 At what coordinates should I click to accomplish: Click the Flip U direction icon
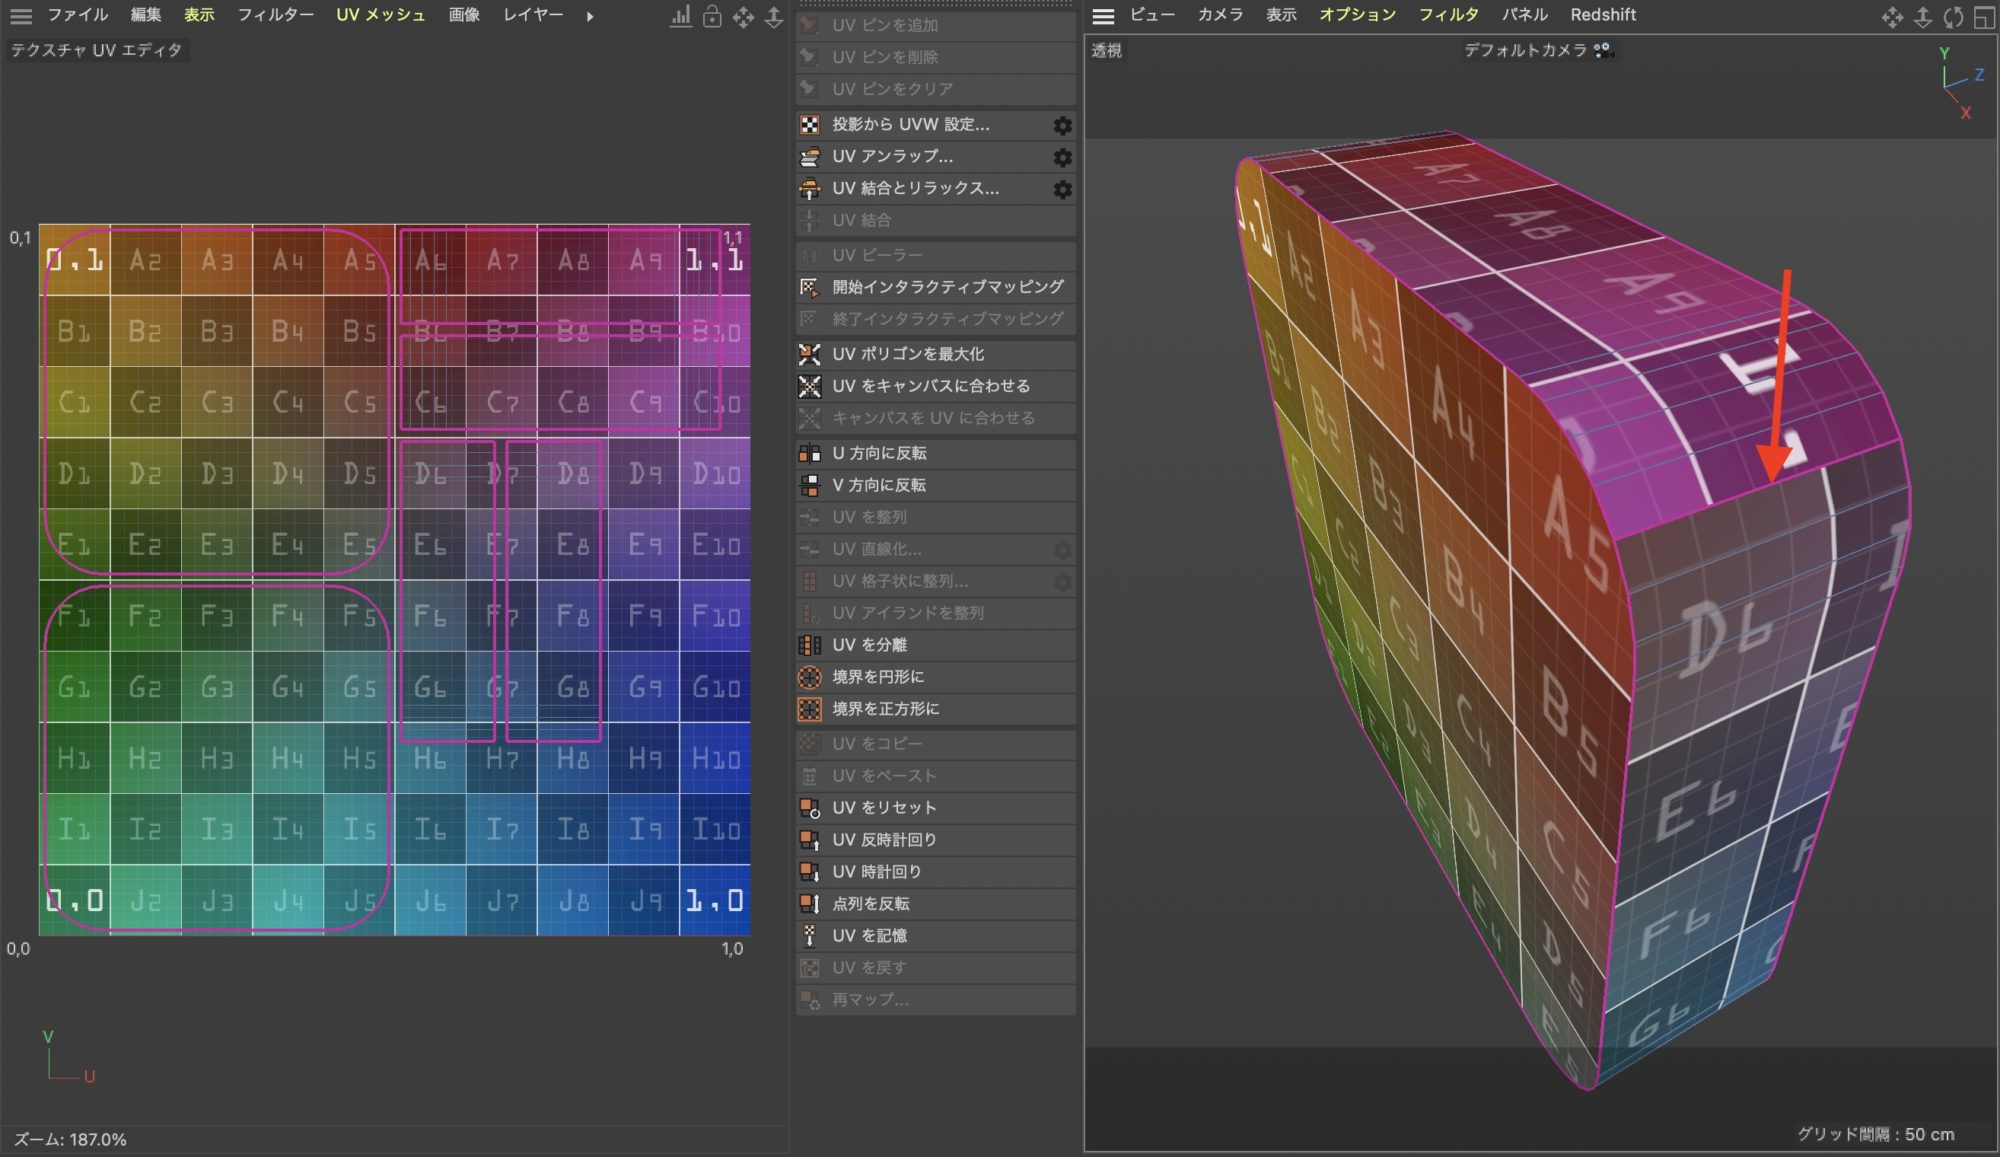coord(810,454)
